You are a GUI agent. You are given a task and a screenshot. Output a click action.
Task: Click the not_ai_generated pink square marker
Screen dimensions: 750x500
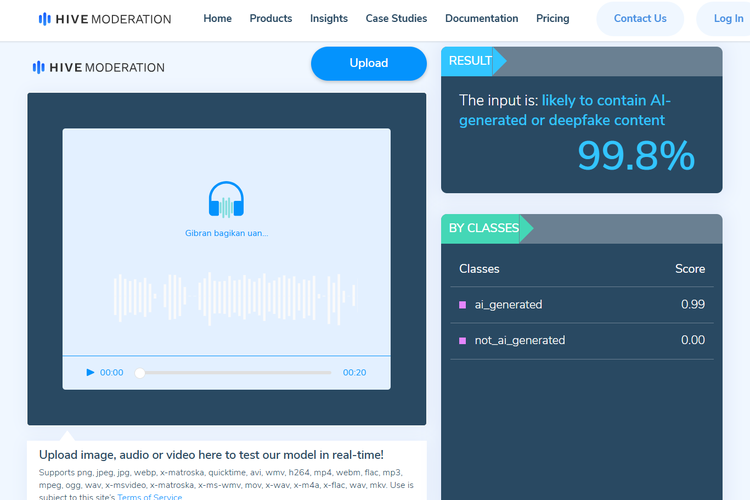[462, 341]
